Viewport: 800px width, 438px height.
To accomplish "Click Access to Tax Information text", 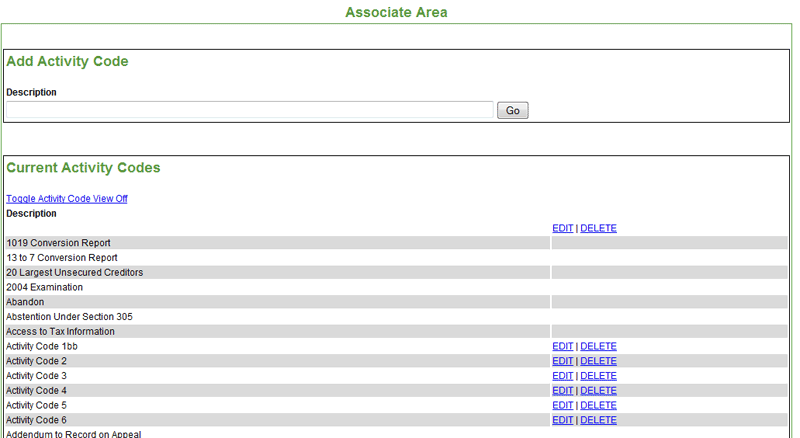I will pyautogui.click(x=60, y=332).
